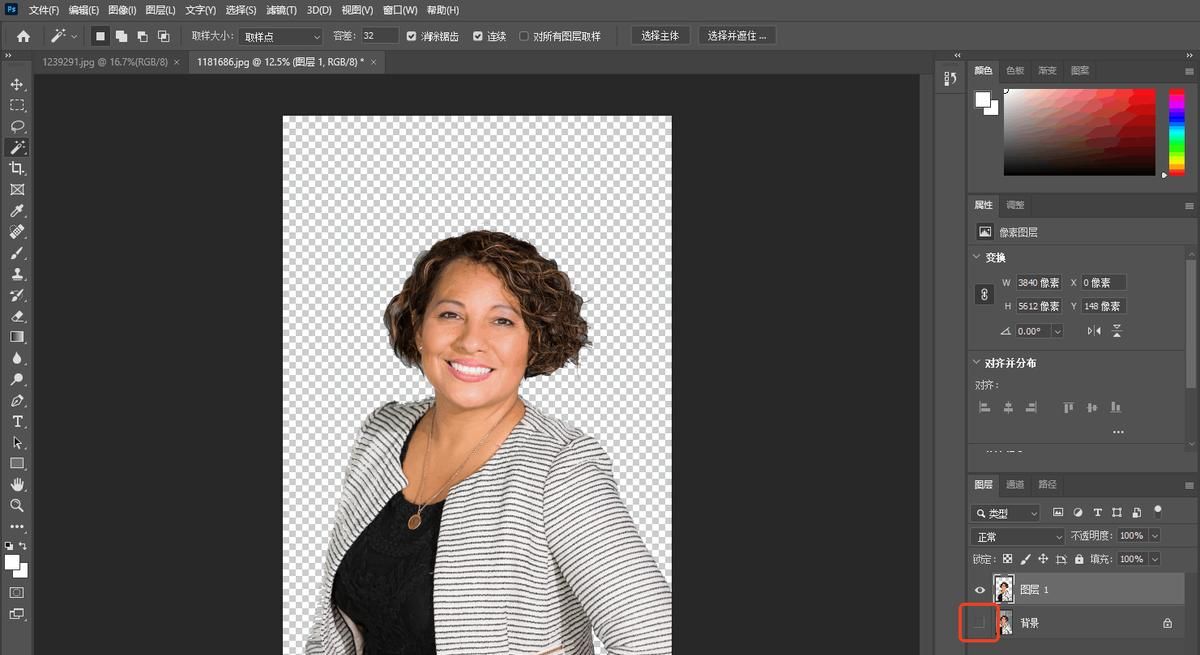Select the Magic Wand tool in toolbar
Viewport: 1200px width, 655px height.
[17, 147]
